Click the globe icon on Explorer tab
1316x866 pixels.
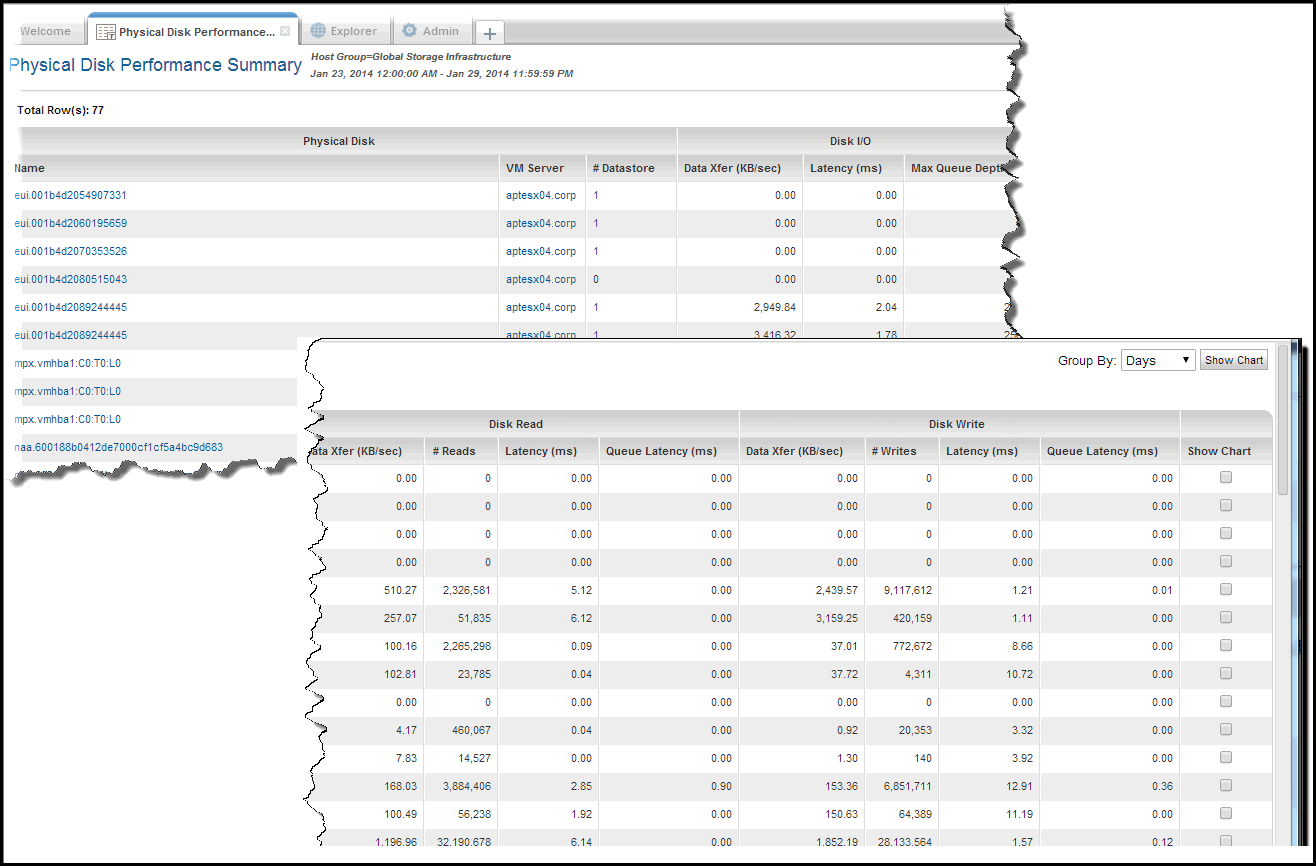tap(318, 31)
